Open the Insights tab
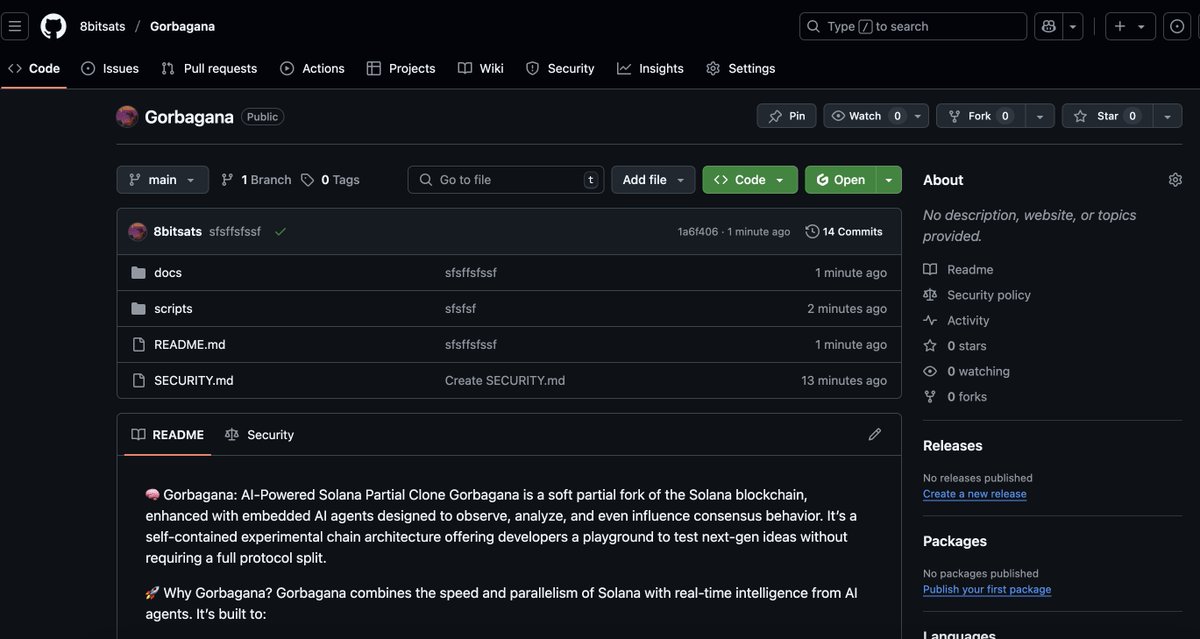The image size is (1200, 639). (650, 68)
